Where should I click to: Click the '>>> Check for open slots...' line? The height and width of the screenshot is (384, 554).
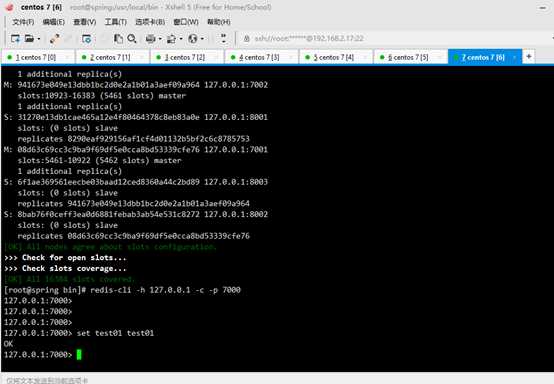(x=65, y=258)
